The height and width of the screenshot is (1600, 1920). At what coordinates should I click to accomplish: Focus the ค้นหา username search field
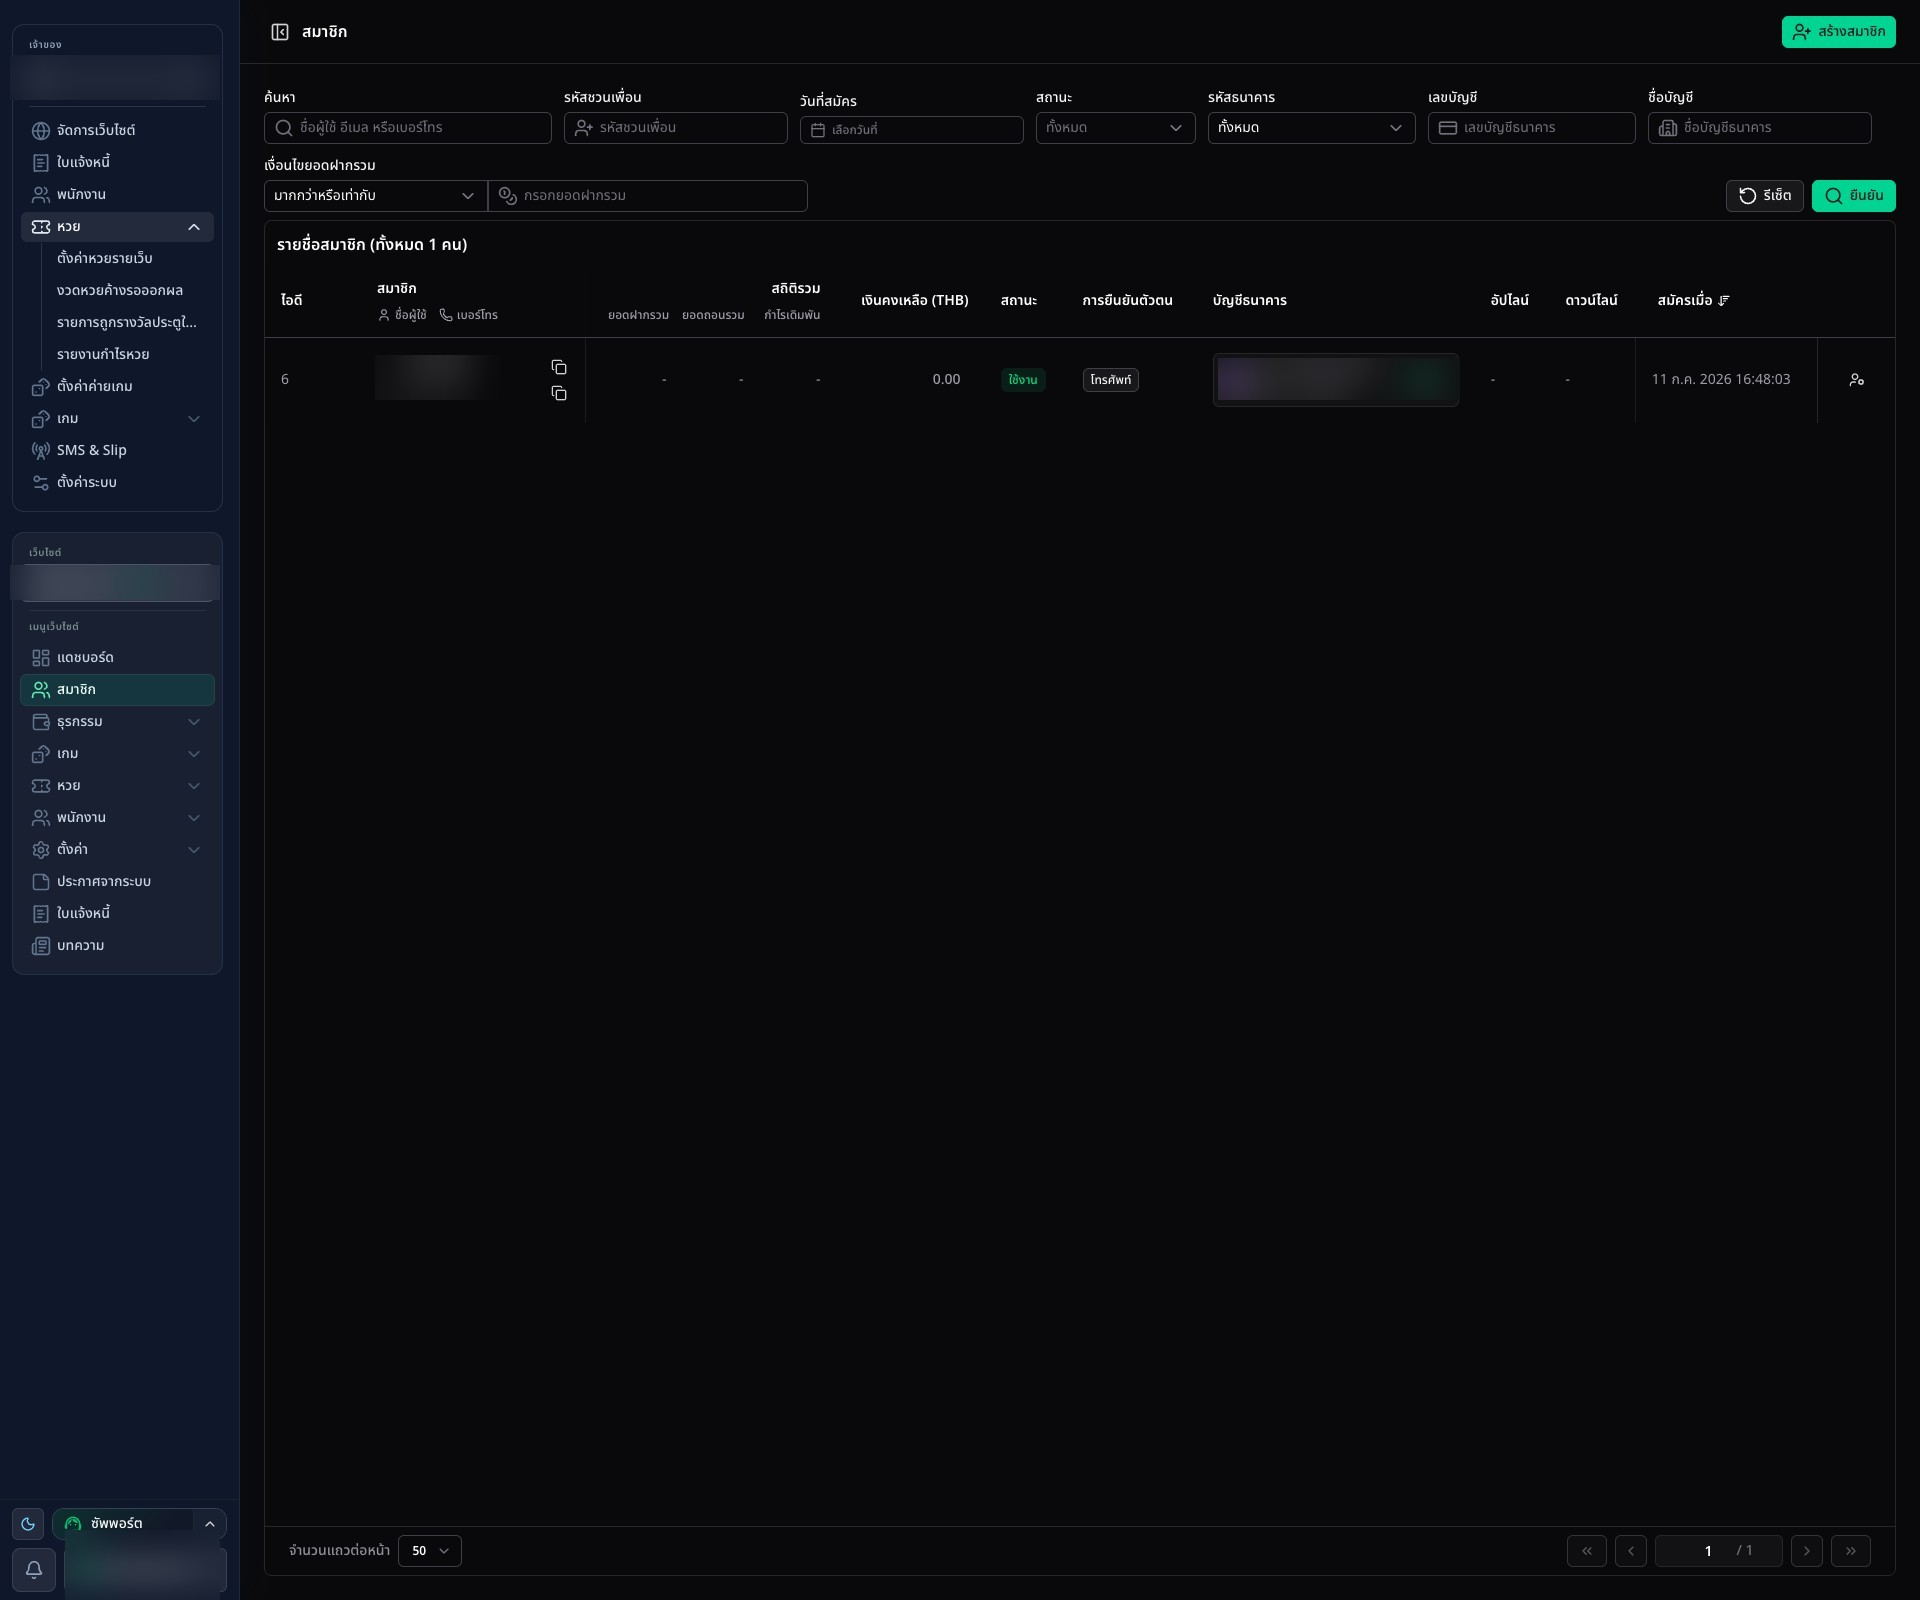(x=408, y=128)
